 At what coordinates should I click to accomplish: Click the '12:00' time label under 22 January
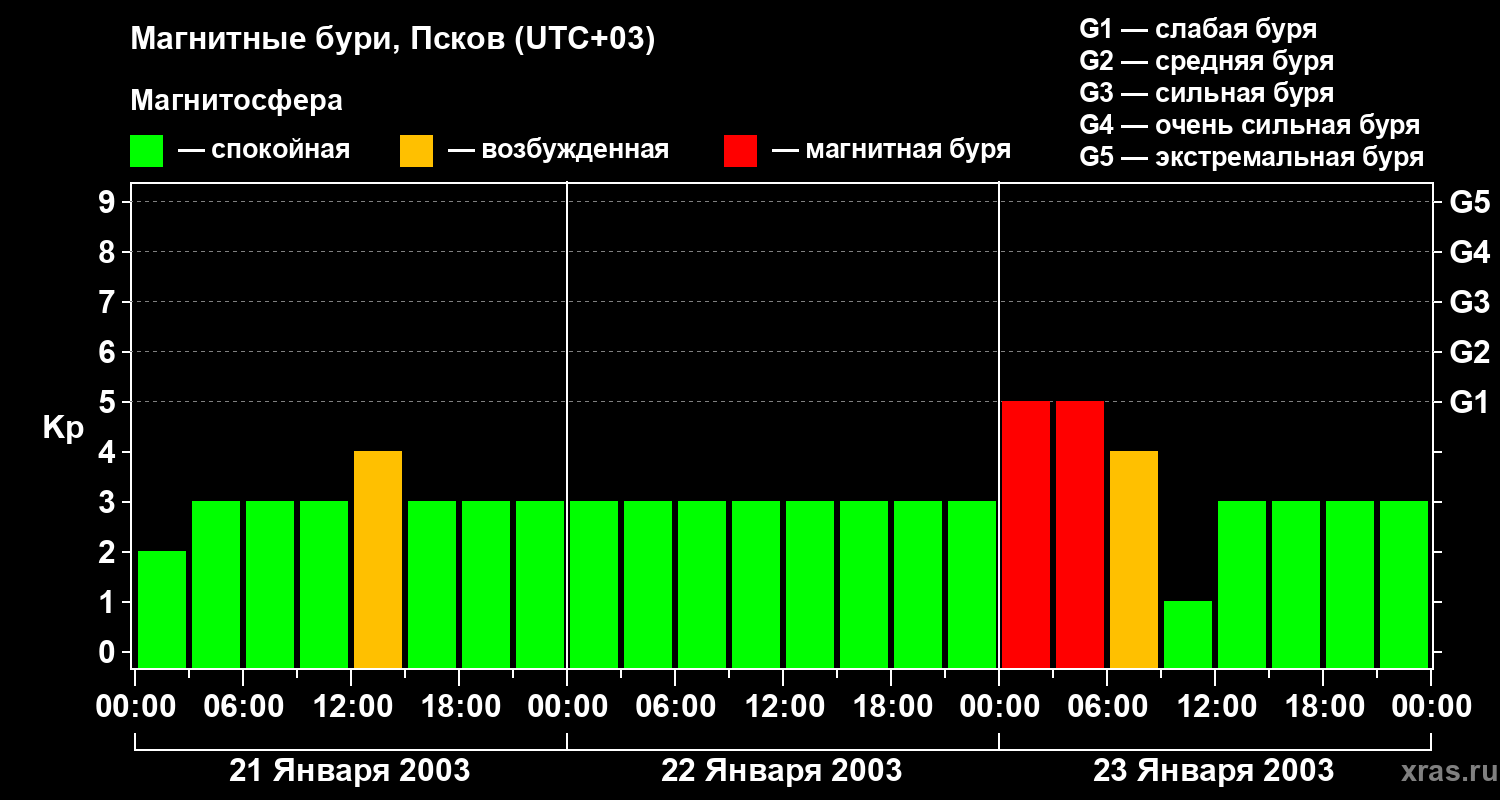tap(783, 707)
